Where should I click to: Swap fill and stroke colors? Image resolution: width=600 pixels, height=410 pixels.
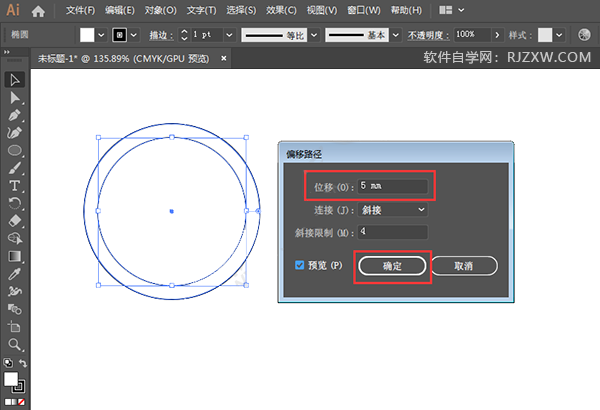point(23,363)
